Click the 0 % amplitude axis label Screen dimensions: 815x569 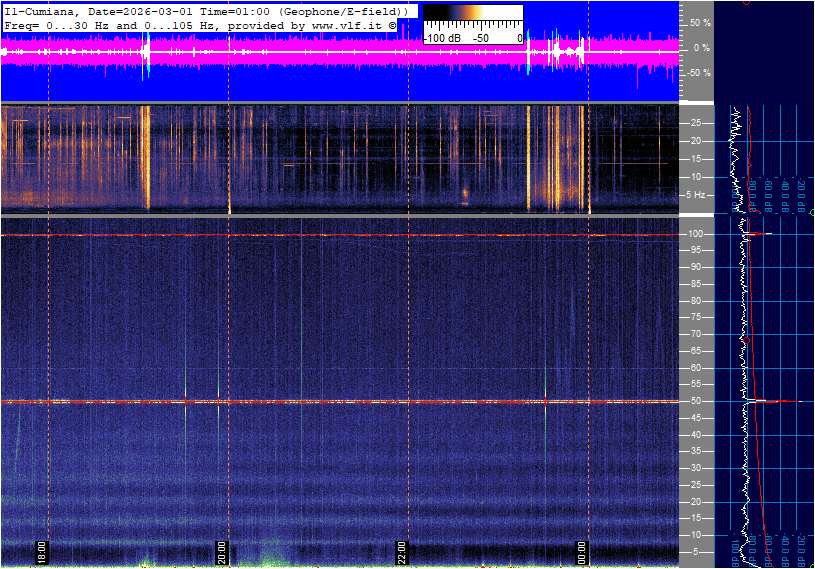[700, 47]
